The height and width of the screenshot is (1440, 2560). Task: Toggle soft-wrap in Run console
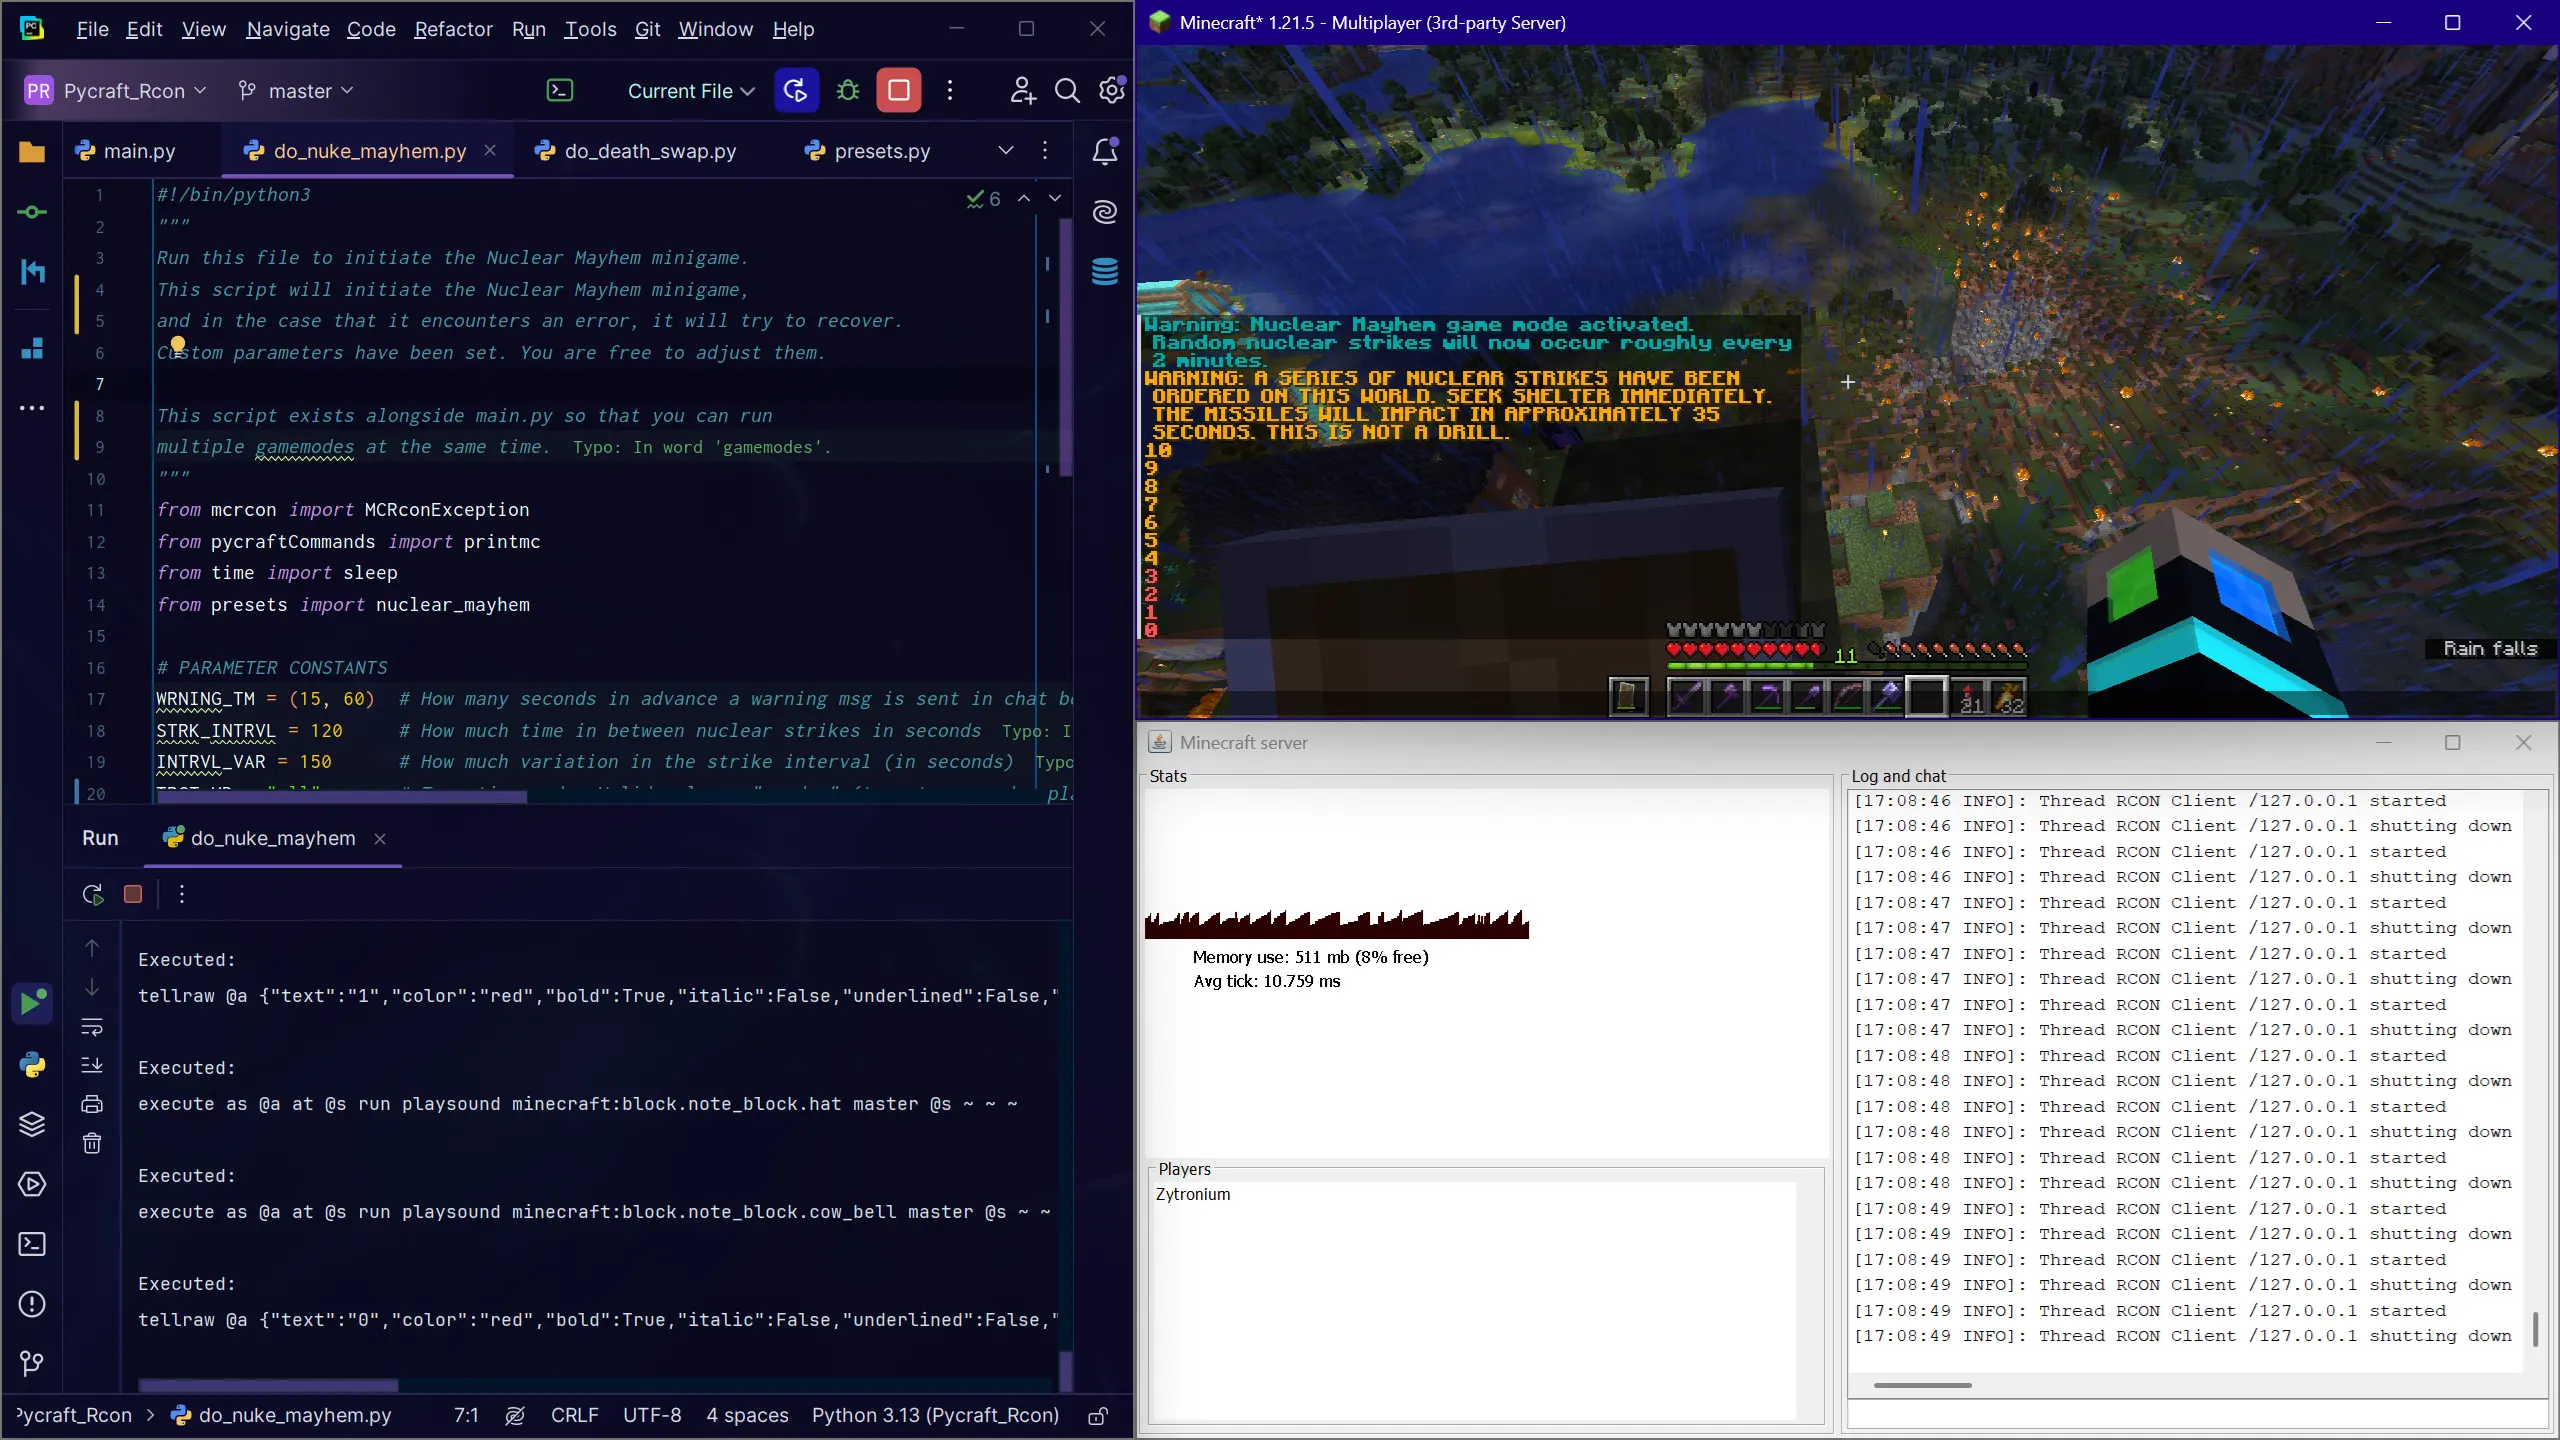tap(92, 1027)
